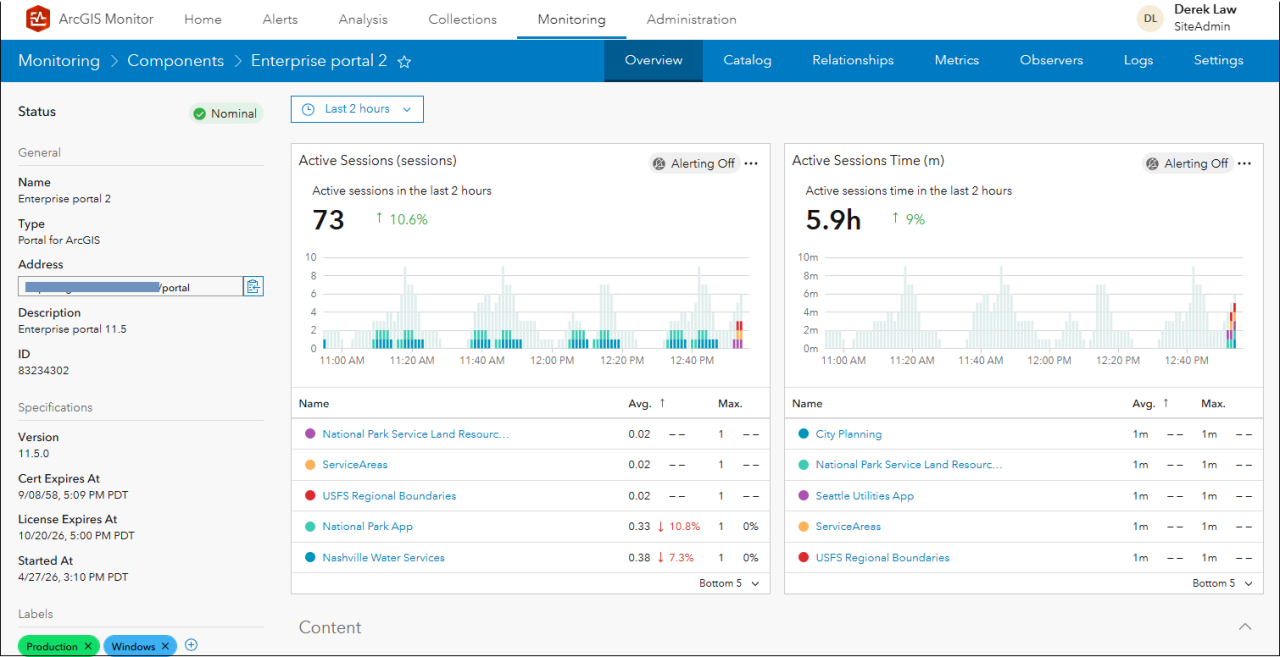Viewport: 1280px width, 657px height.
Task: Click the 73 active sessions value
Action: click(x=328, y=220)
